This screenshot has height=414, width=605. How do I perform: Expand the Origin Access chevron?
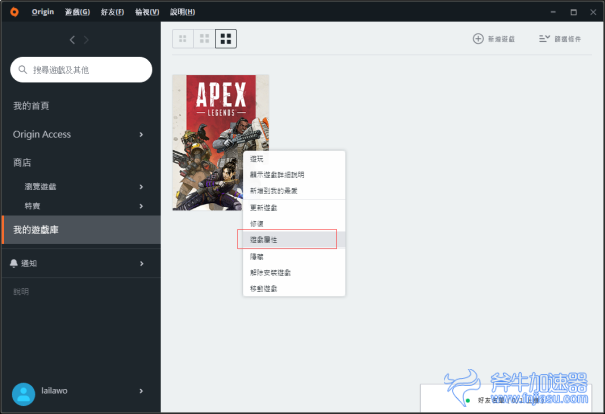(x=141, y=134)
